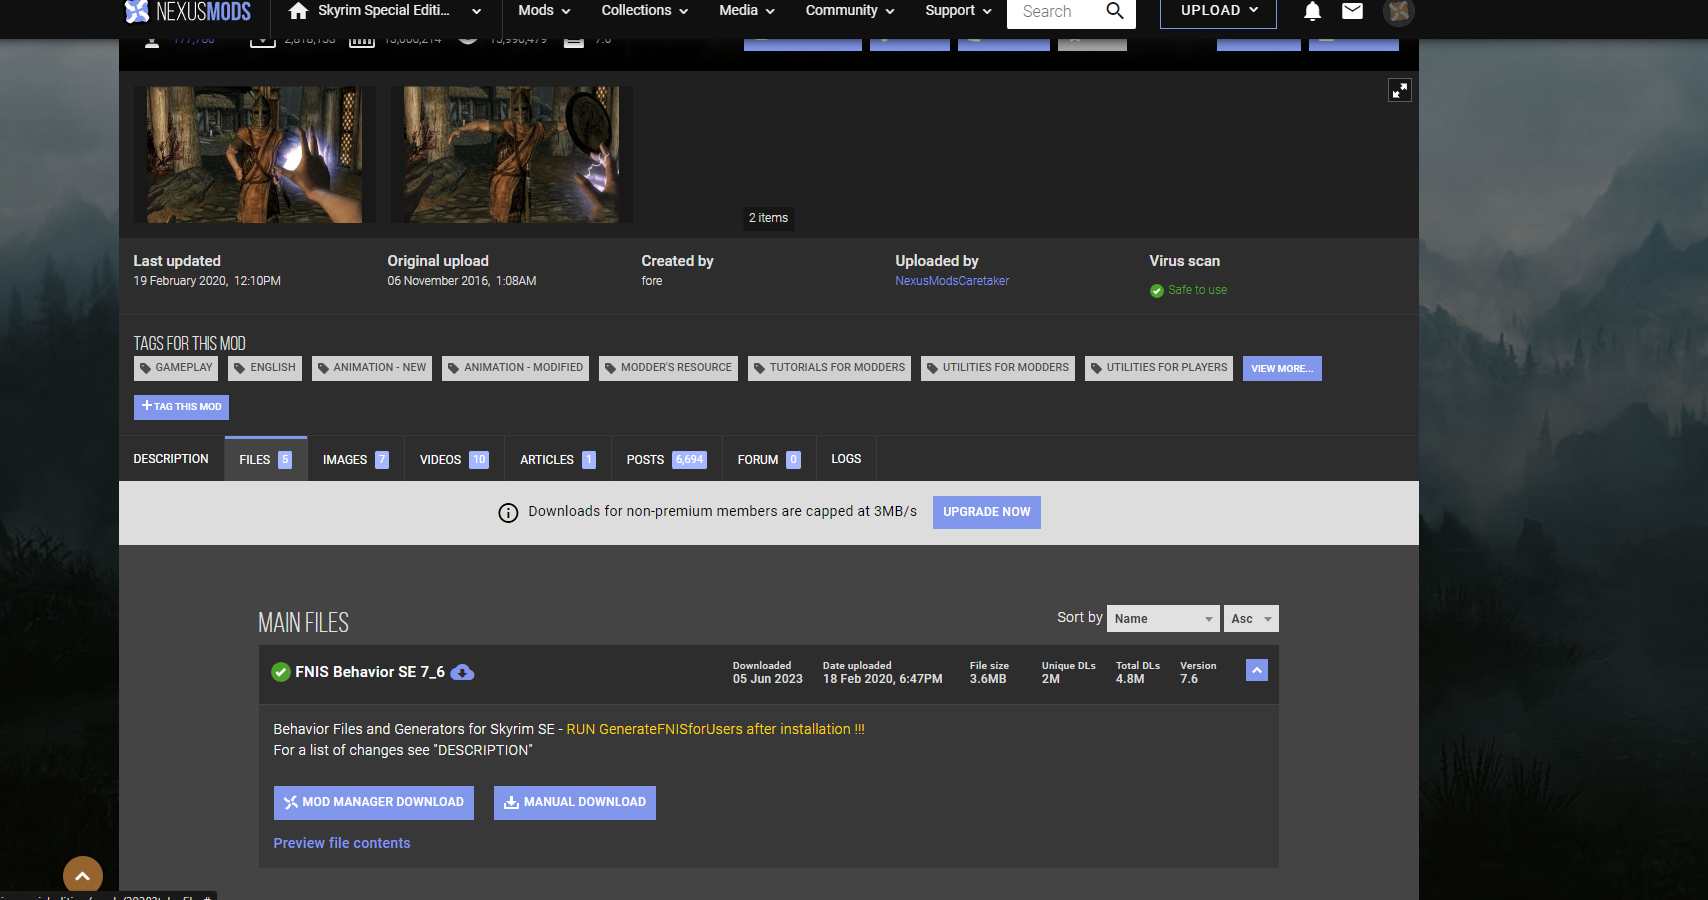Screen dimensions: 1708x900
Task: Open the messages envelope icon
Action: (x=1352, y=11)
